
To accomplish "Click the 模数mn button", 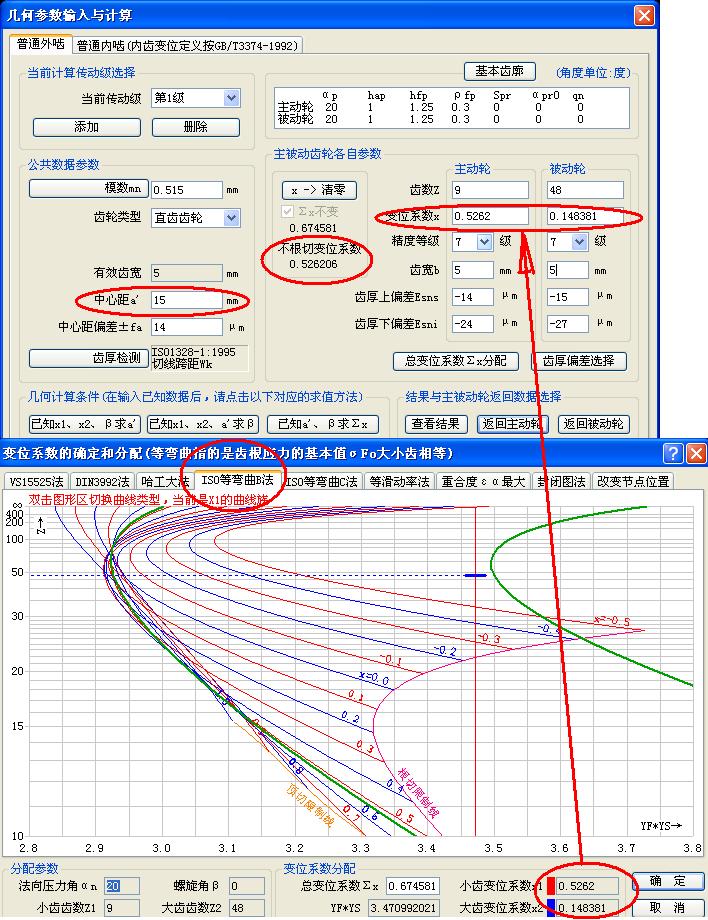I will pos(89,188).
